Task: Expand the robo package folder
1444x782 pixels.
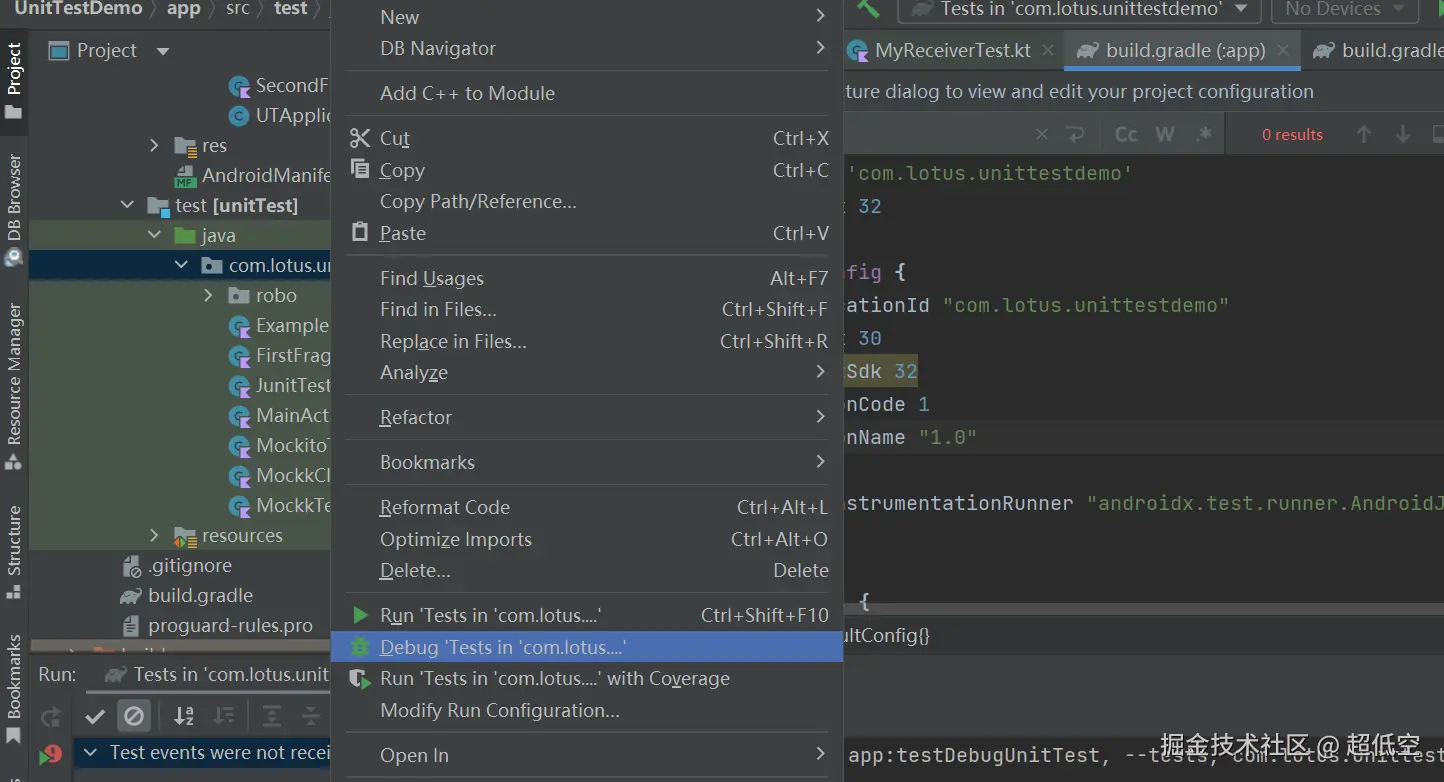Action: pyautogui.click(x=208, y=295)
